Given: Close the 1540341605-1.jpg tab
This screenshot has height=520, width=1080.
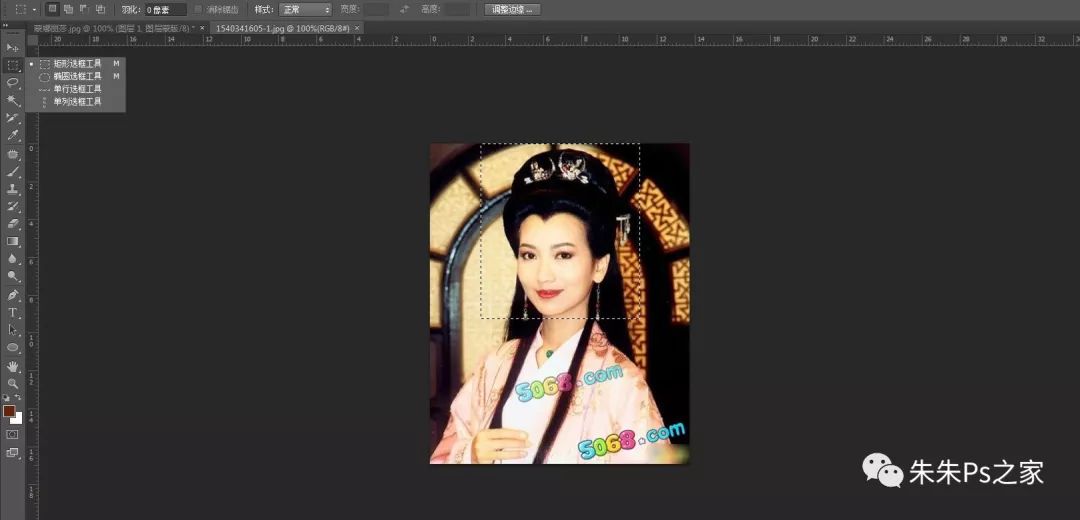Looking at the screenshot, I should [x=357, y=28].
